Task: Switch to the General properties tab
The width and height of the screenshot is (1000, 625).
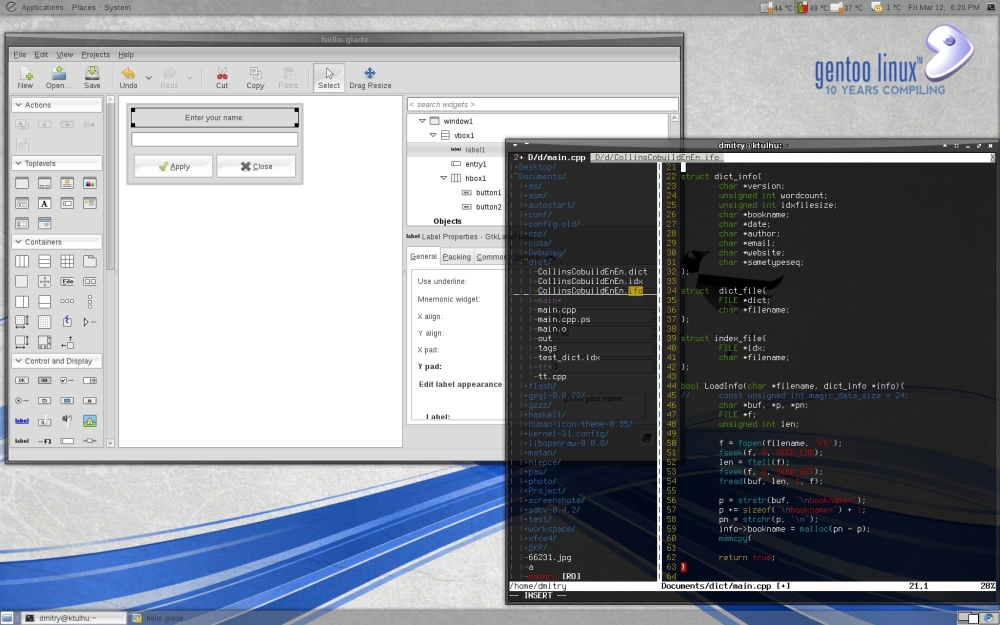Action: pyautogui.click(x=423, y=256)
